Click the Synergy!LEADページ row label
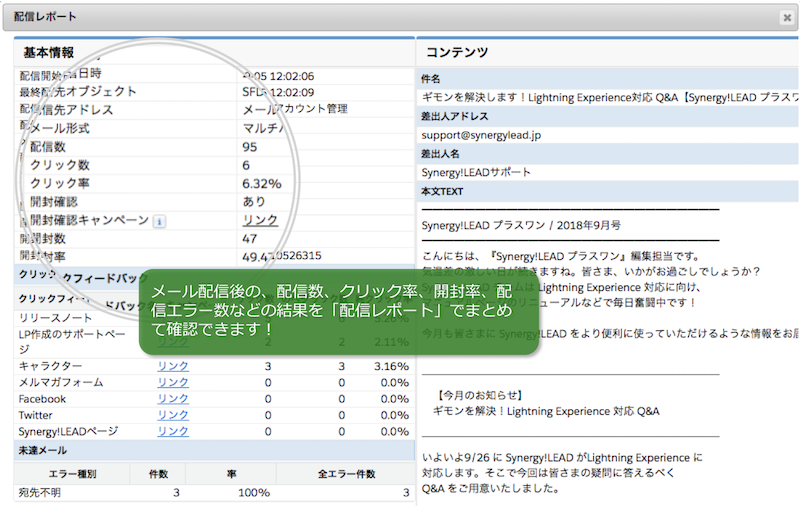 [x=68, y=432]
